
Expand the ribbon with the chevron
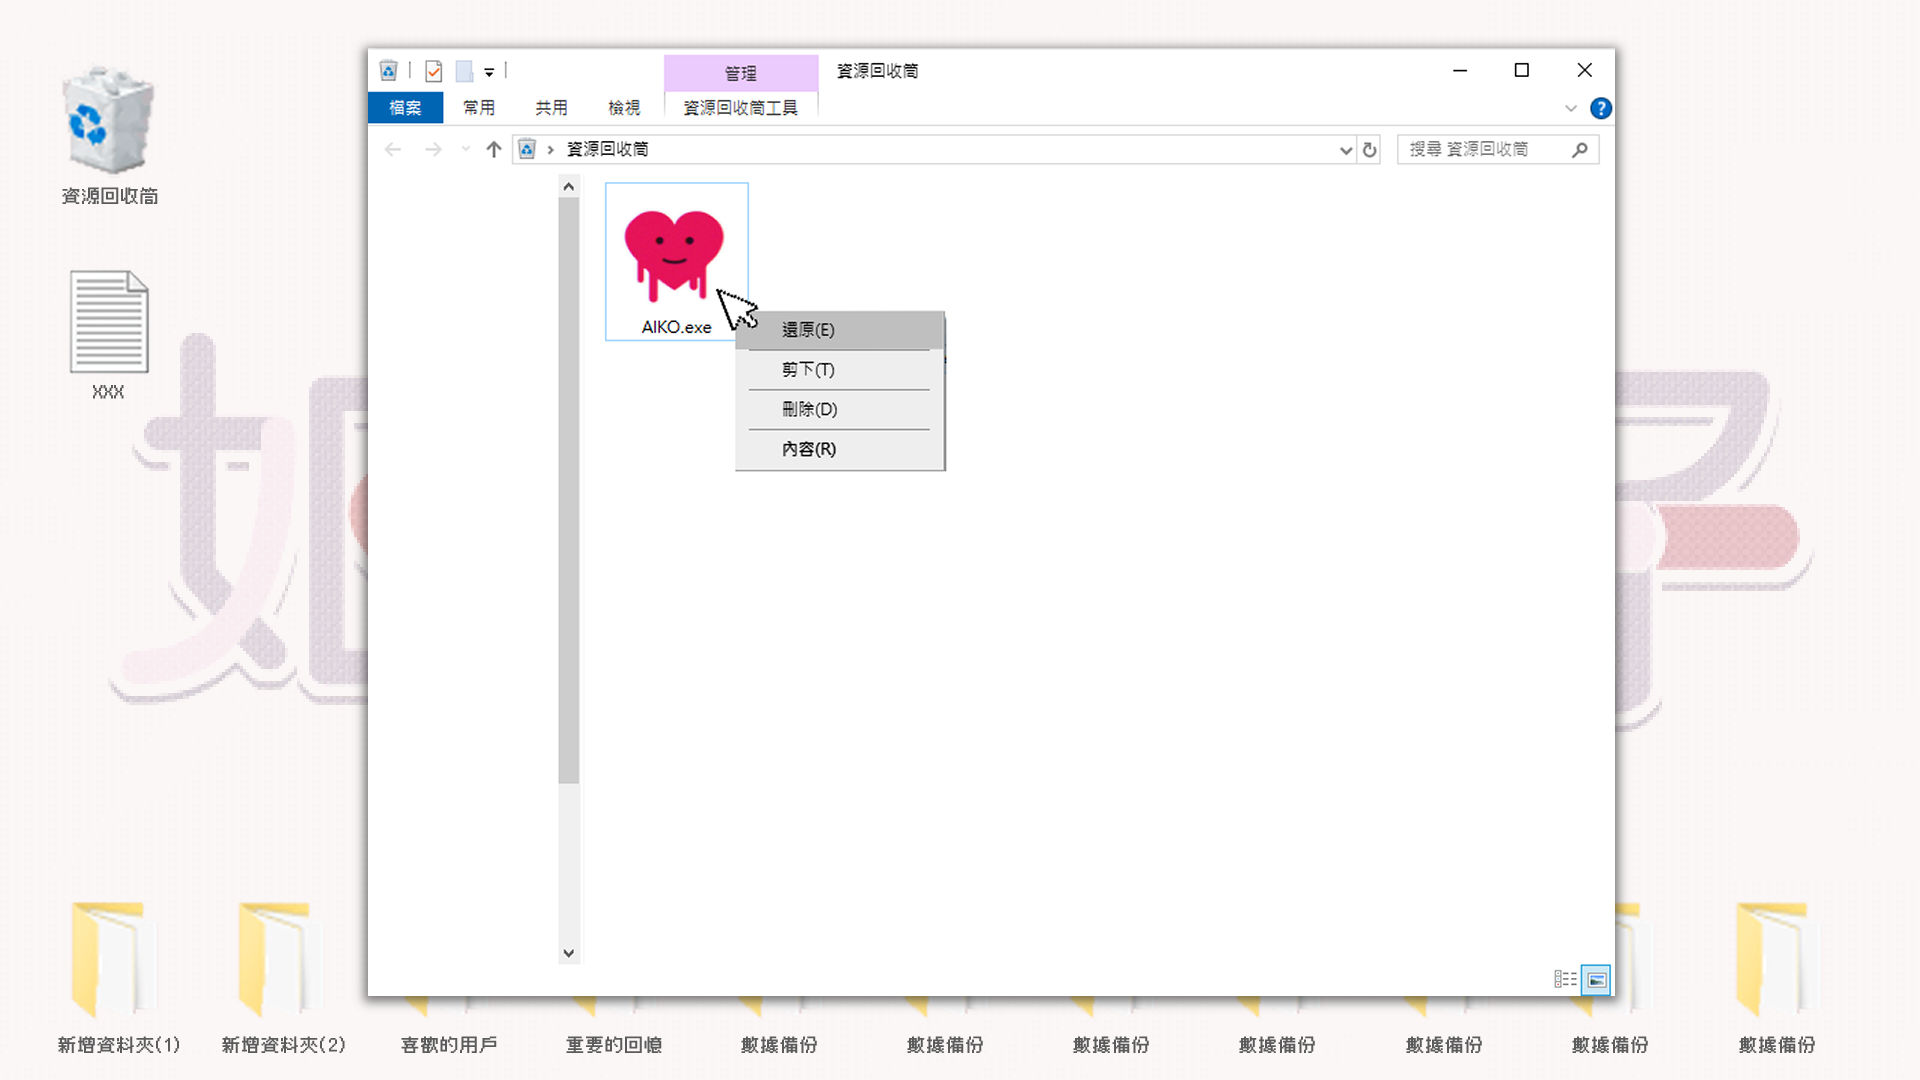click(x=1571, y=108)
